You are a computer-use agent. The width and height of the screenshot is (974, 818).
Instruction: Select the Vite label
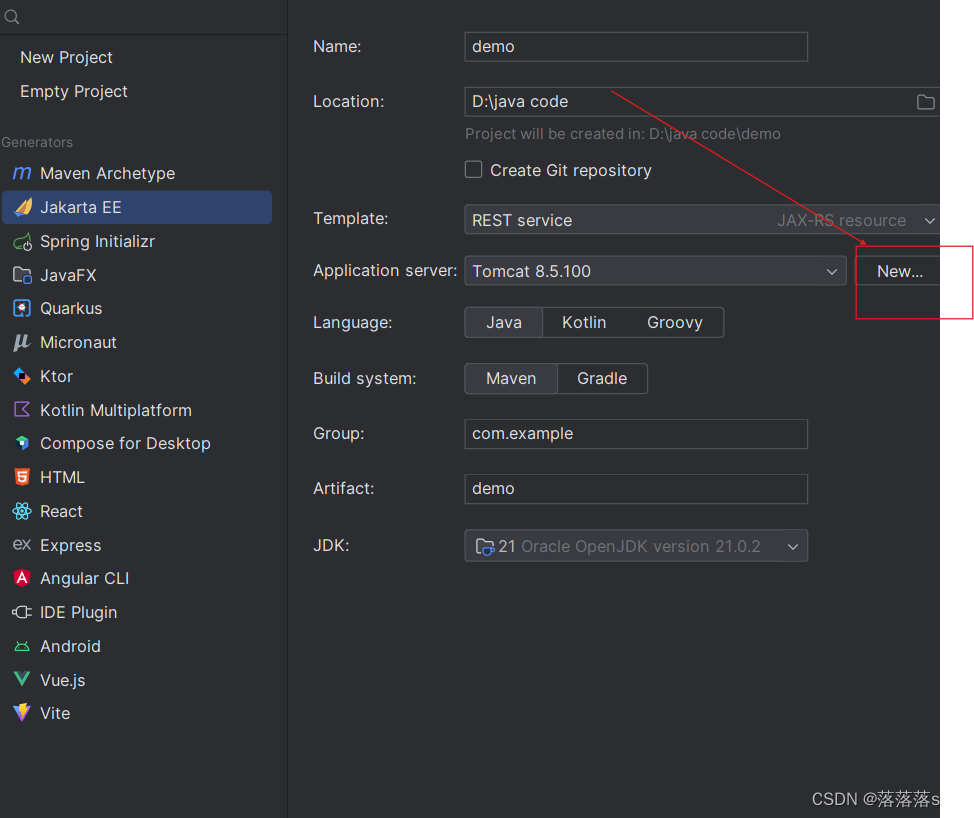(55, 713)
